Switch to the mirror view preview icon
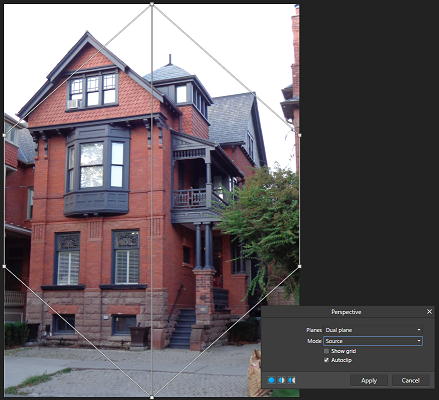 [292, 380]
